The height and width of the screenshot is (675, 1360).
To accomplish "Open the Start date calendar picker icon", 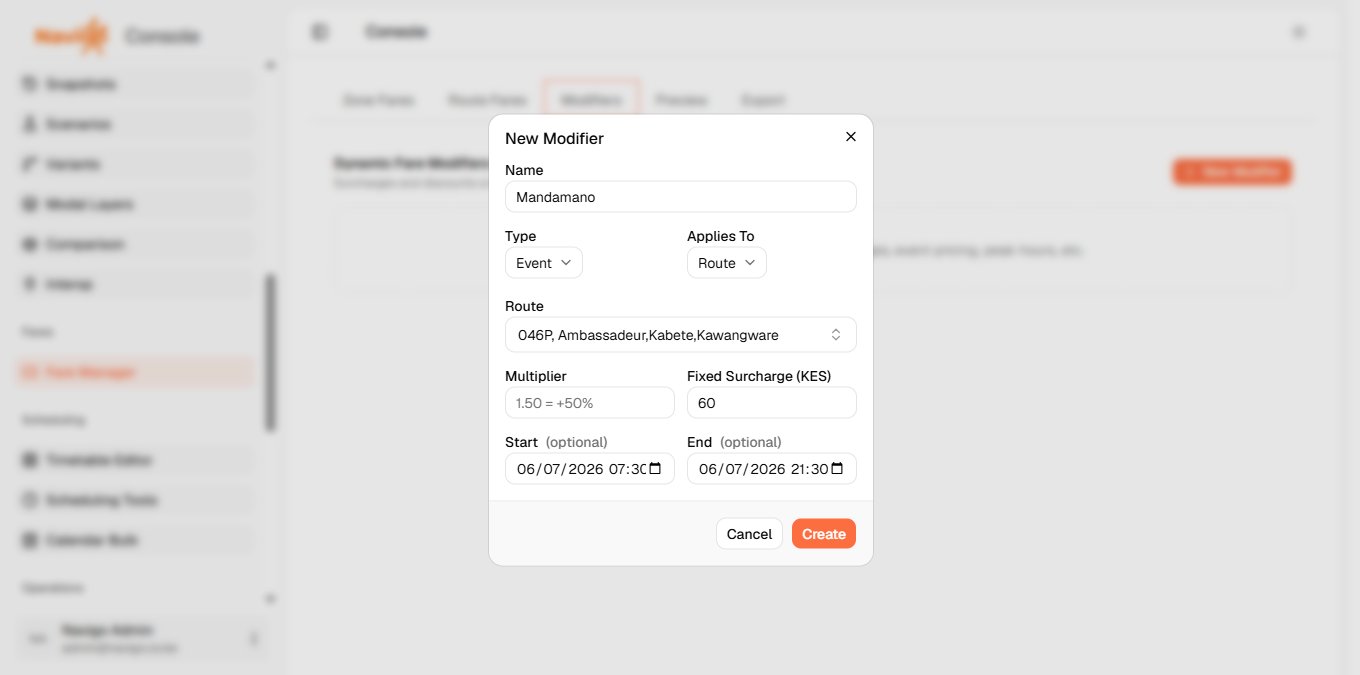I will tap(655, 468).
